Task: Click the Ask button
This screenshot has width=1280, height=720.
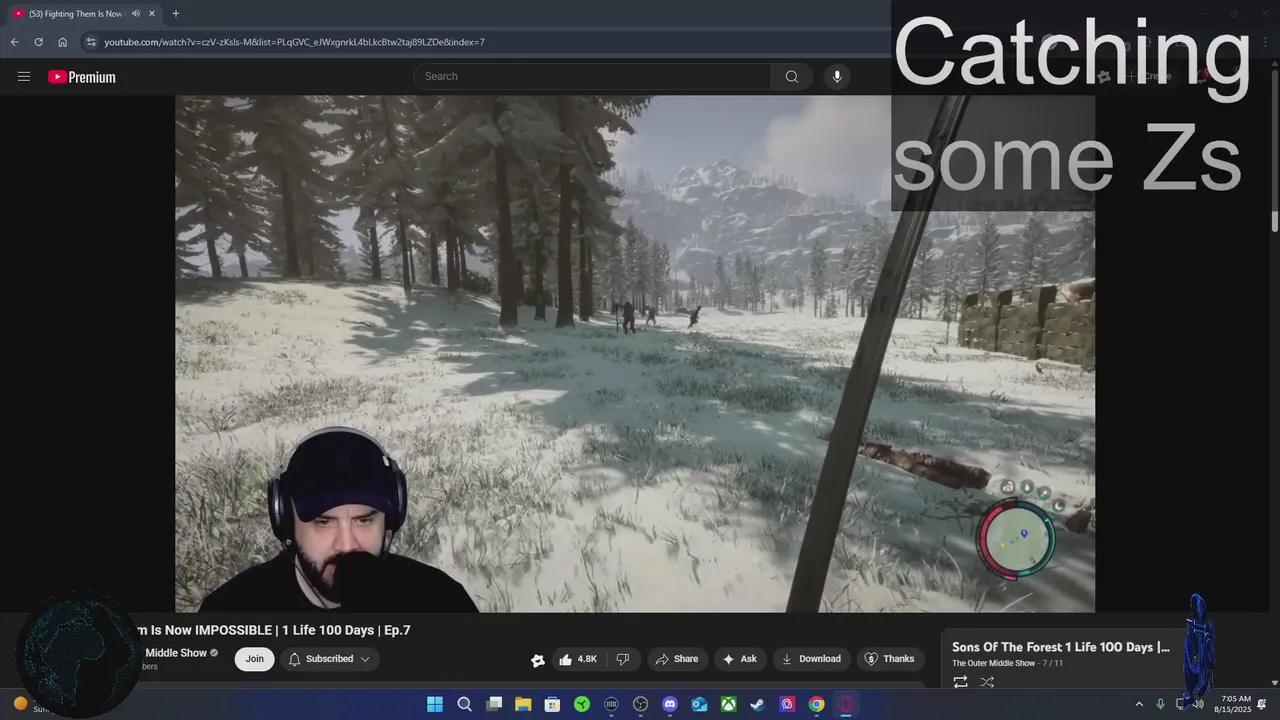Action: tap(739, 659)
